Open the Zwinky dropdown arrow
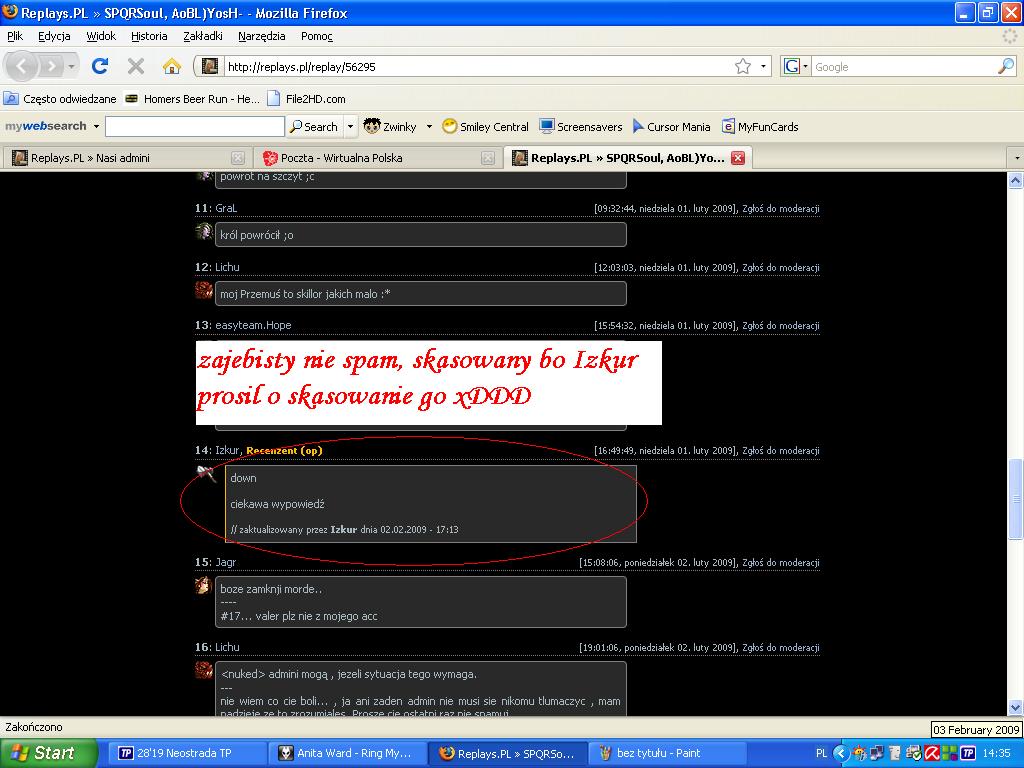This screenshot has height=768, width=1024. [x=429, y=127]
